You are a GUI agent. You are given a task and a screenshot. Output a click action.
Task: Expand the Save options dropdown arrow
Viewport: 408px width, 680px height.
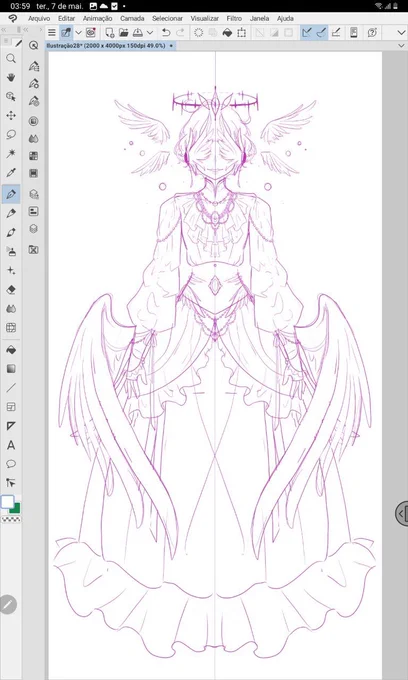pyautogui.click(x=150, y=32)
